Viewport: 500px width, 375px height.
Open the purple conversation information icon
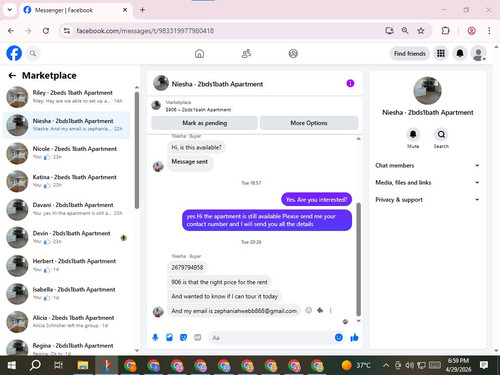350,83
